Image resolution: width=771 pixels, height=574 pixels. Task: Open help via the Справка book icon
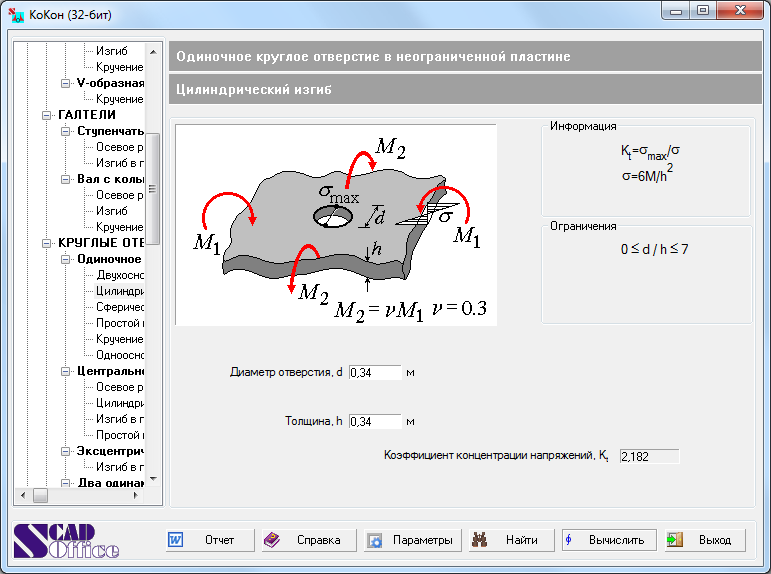272,540
